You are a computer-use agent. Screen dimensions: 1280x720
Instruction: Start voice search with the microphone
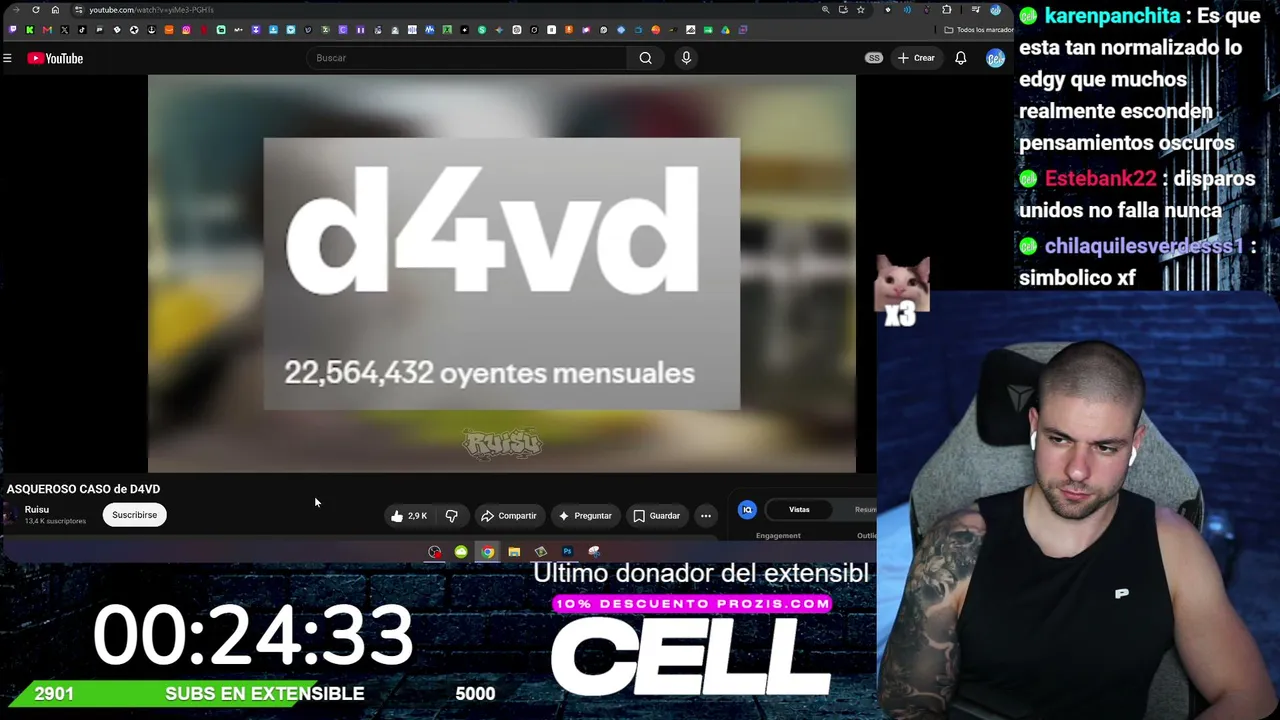point(686,58)
